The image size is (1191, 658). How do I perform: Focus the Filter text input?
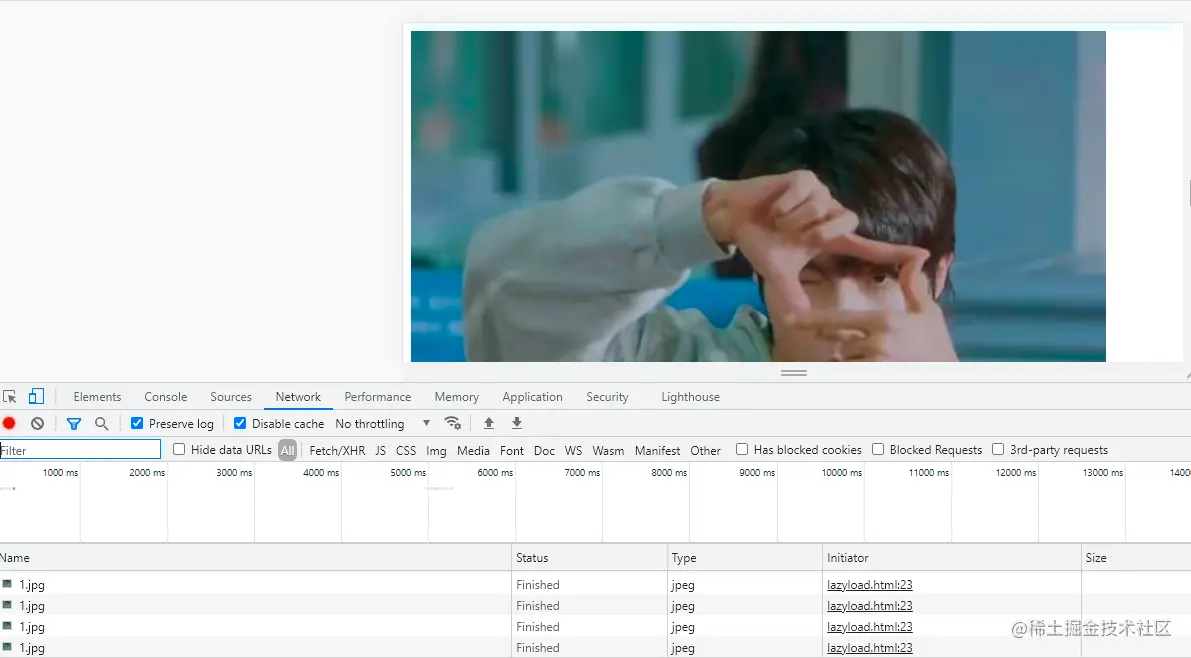[80, 450]
